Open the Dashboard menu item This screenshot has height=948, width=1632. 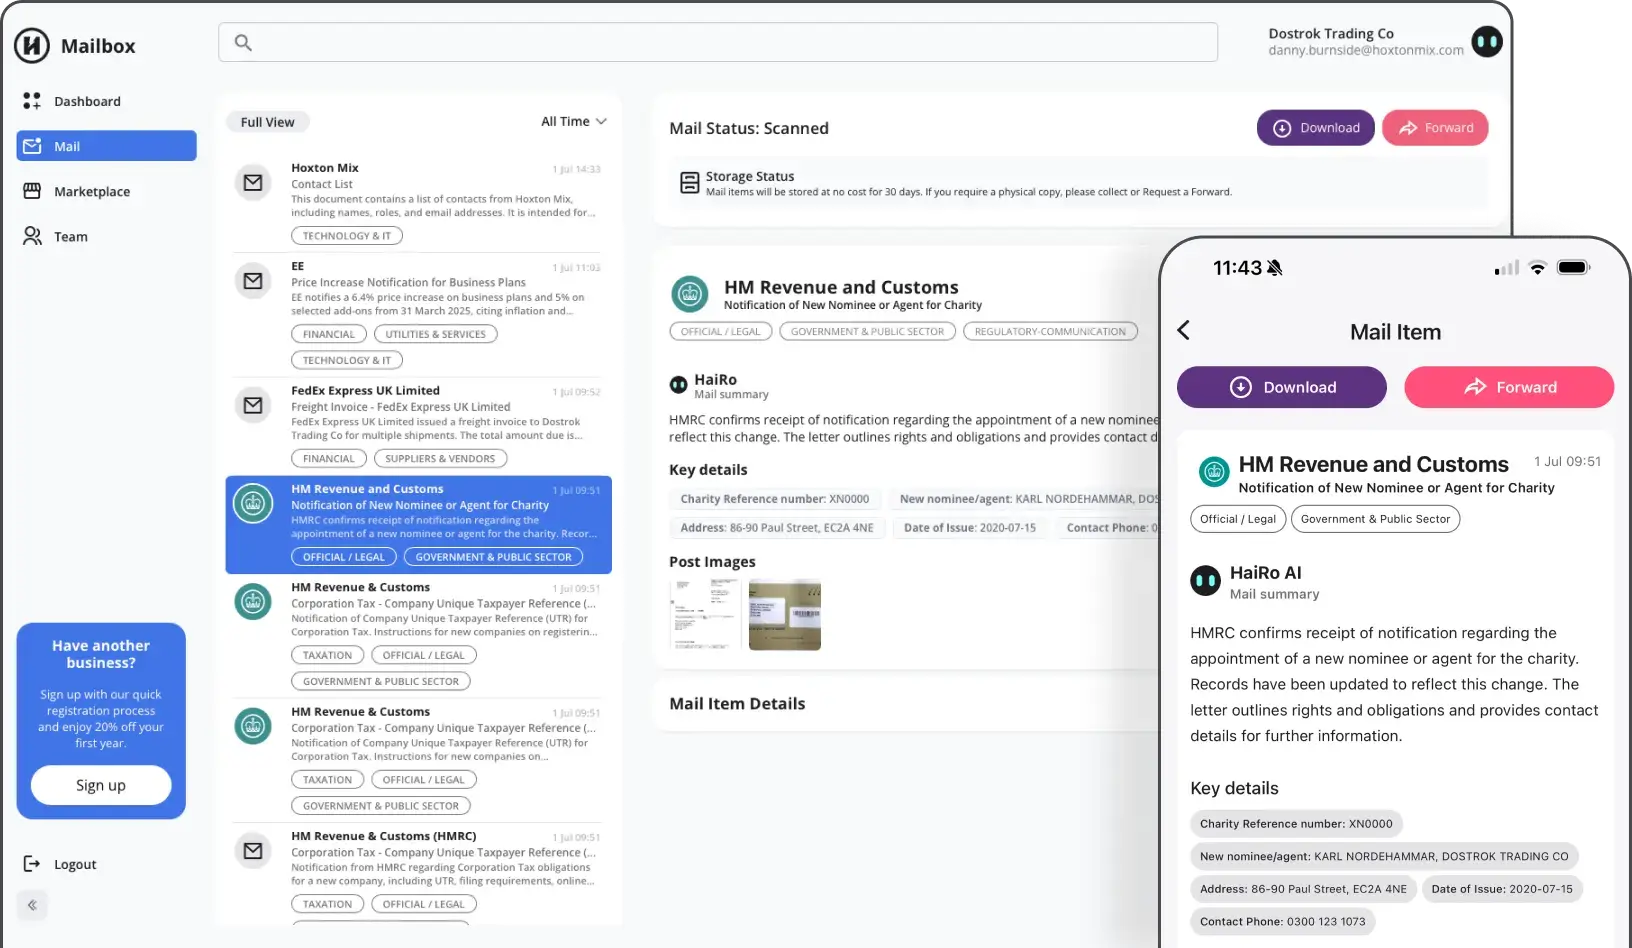pos(87,101)
